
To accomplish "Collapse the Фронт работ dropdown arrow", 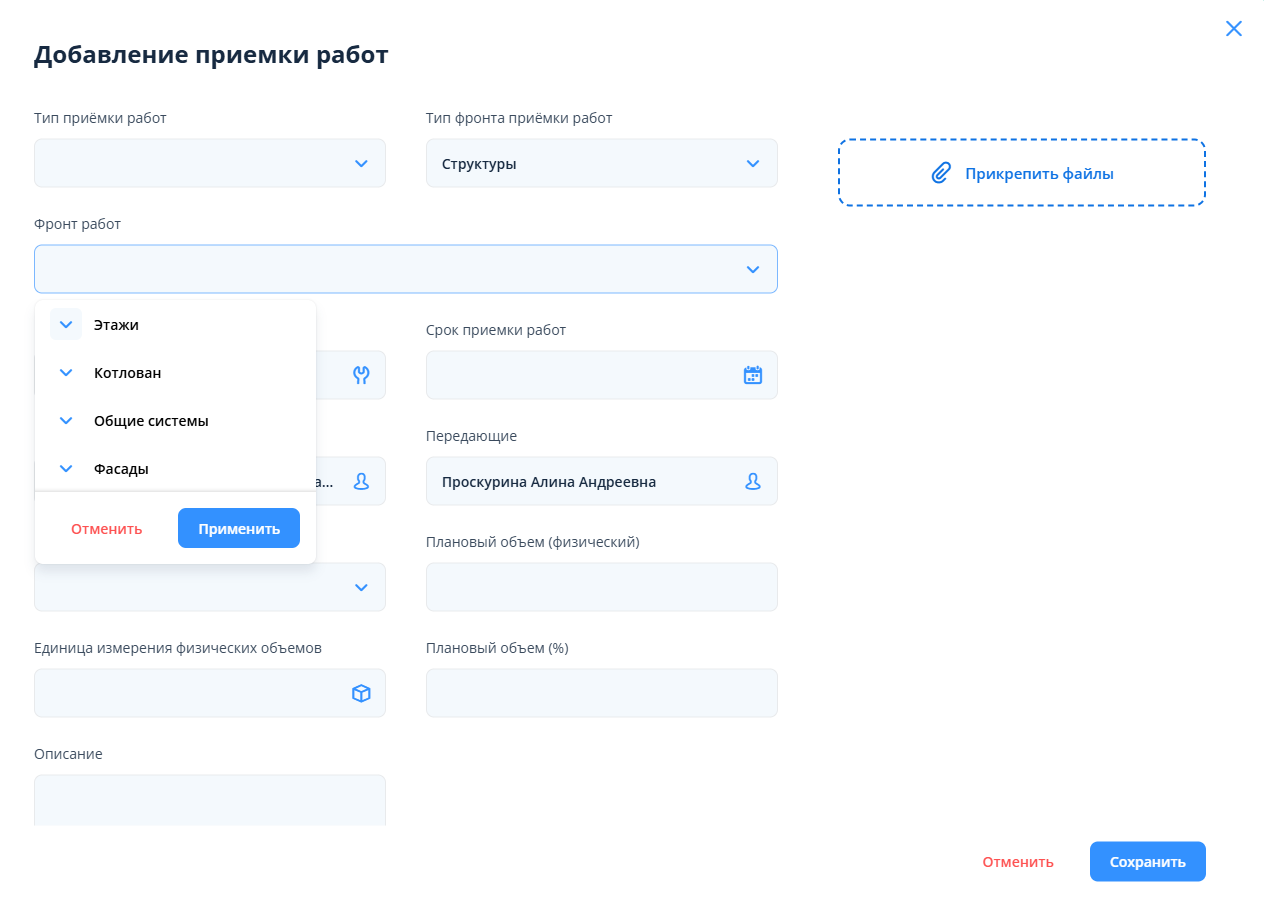I will (752, 269).
